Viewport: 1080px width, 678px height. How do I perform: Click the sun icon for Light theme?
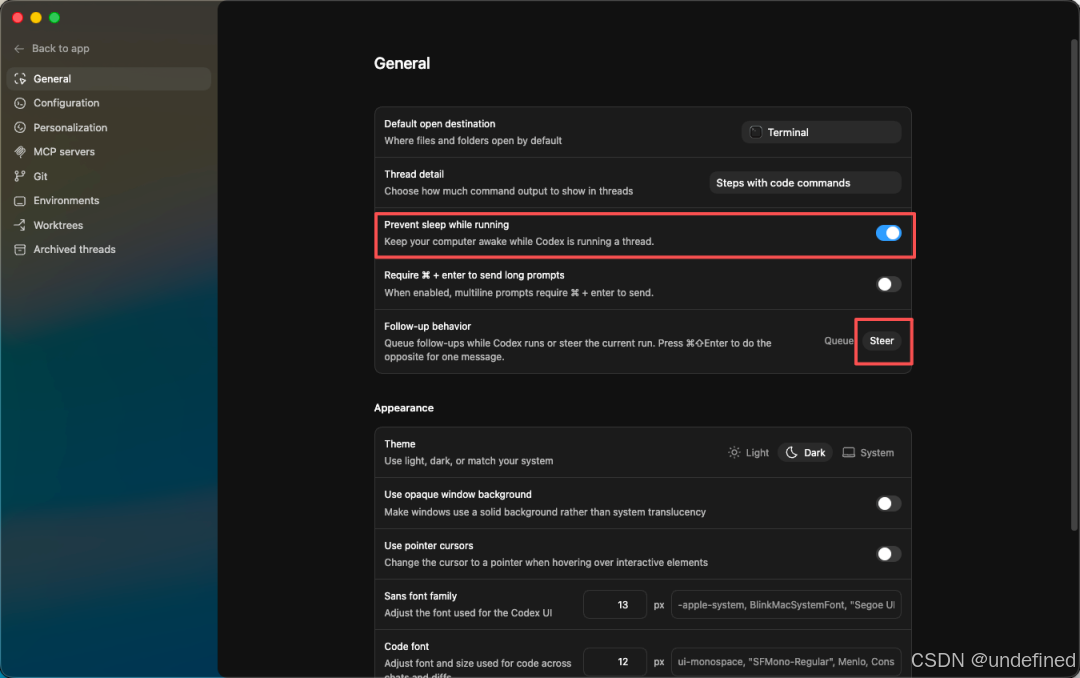click(734, 453)
